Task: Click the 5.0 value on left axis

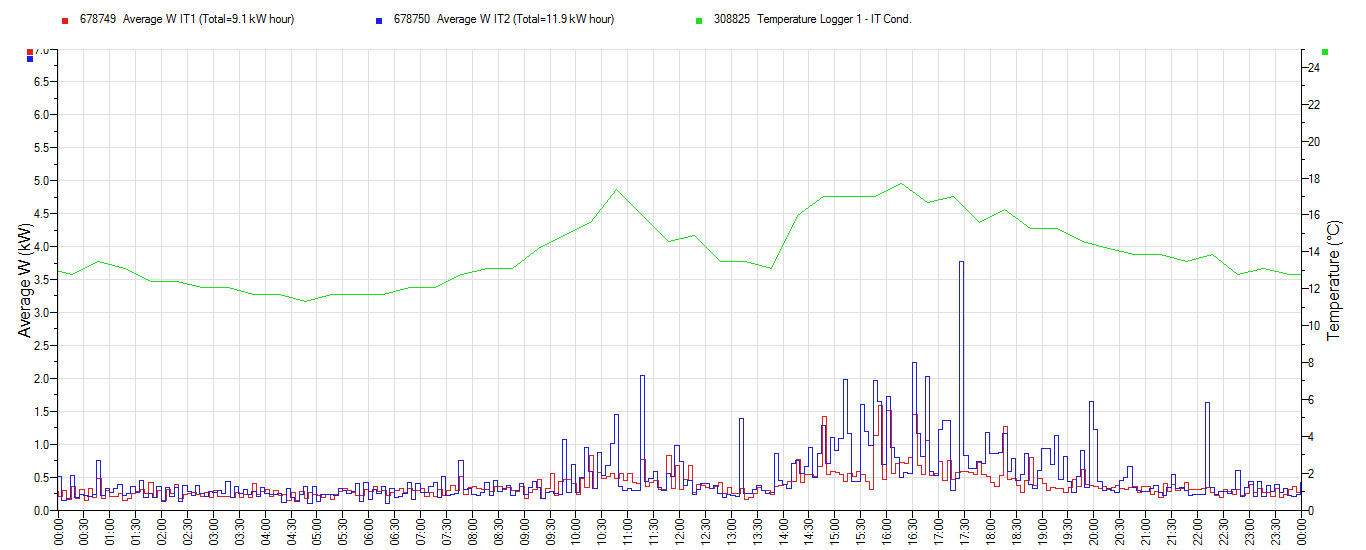Action: click(42, 181)
